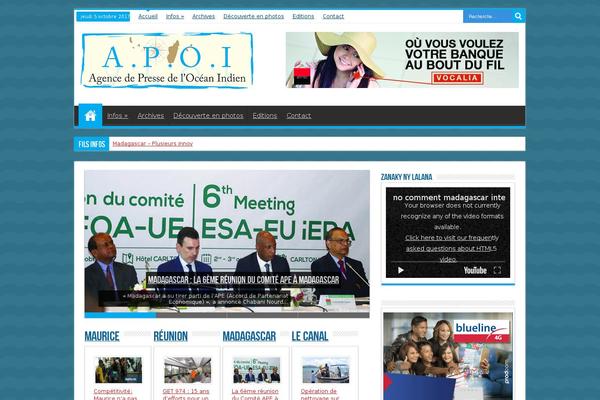Click the Zanaky ny Lalana widget title

[406, 177]
